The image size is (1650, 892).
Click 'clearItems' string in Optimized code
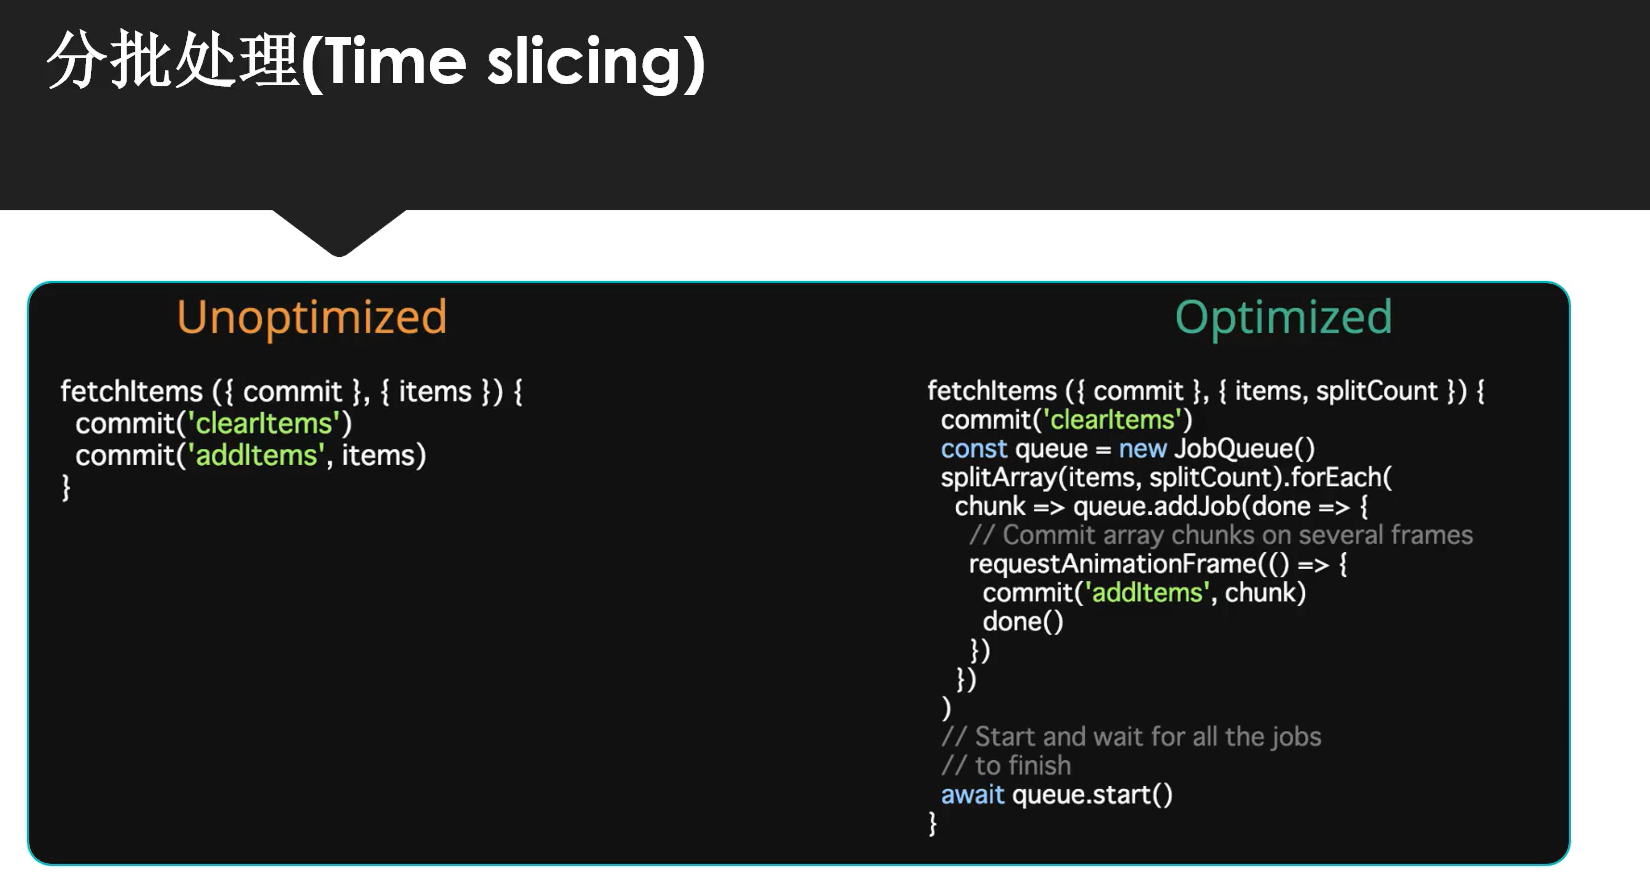tap(1112, 420)
